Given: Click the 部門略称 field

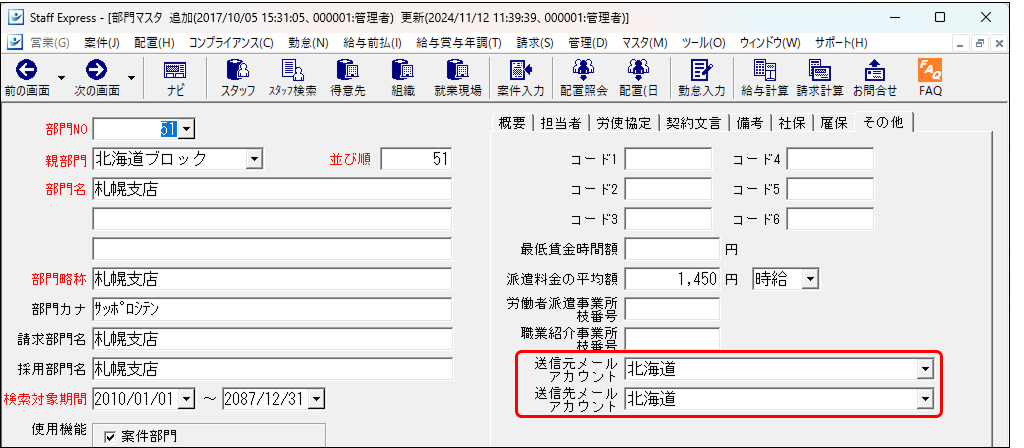Looking at the screenshot, I should 272,279.
